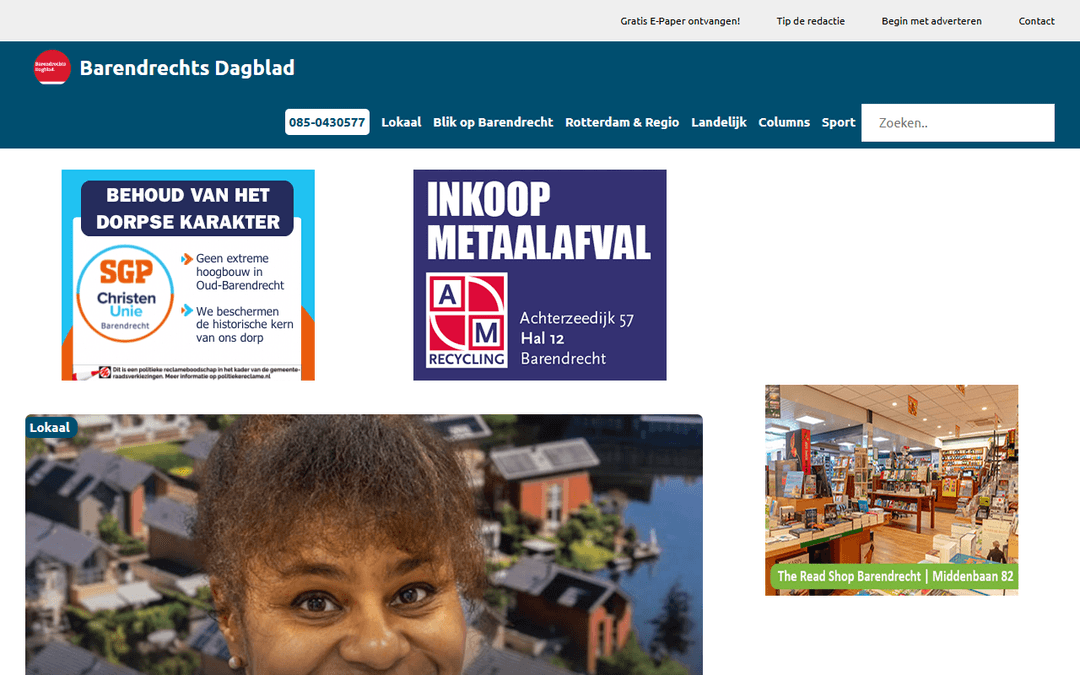Open the featured article photo of woman
Image resolution: width=1080 pixels, height=675 pixels.
point(364,545)
